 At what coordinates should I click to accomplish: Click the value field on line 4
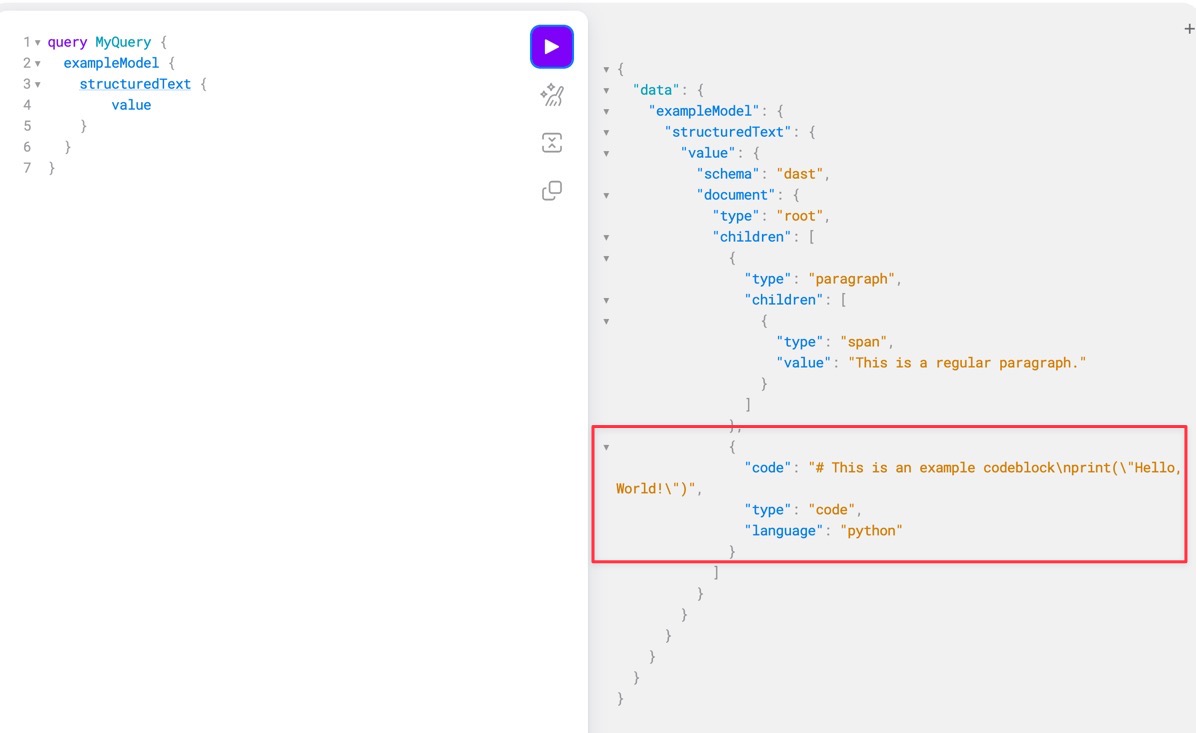[x=131, y=105]
